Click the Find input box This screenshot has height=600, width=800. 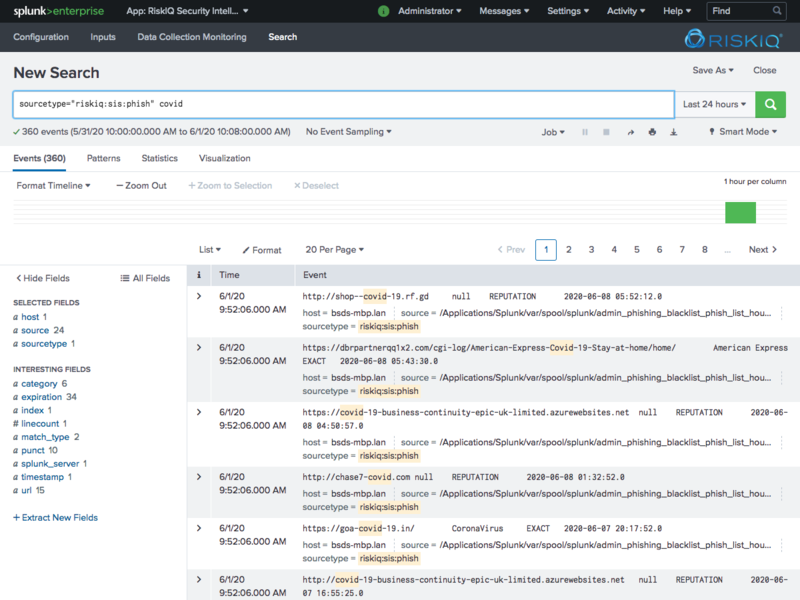(745, 11)
